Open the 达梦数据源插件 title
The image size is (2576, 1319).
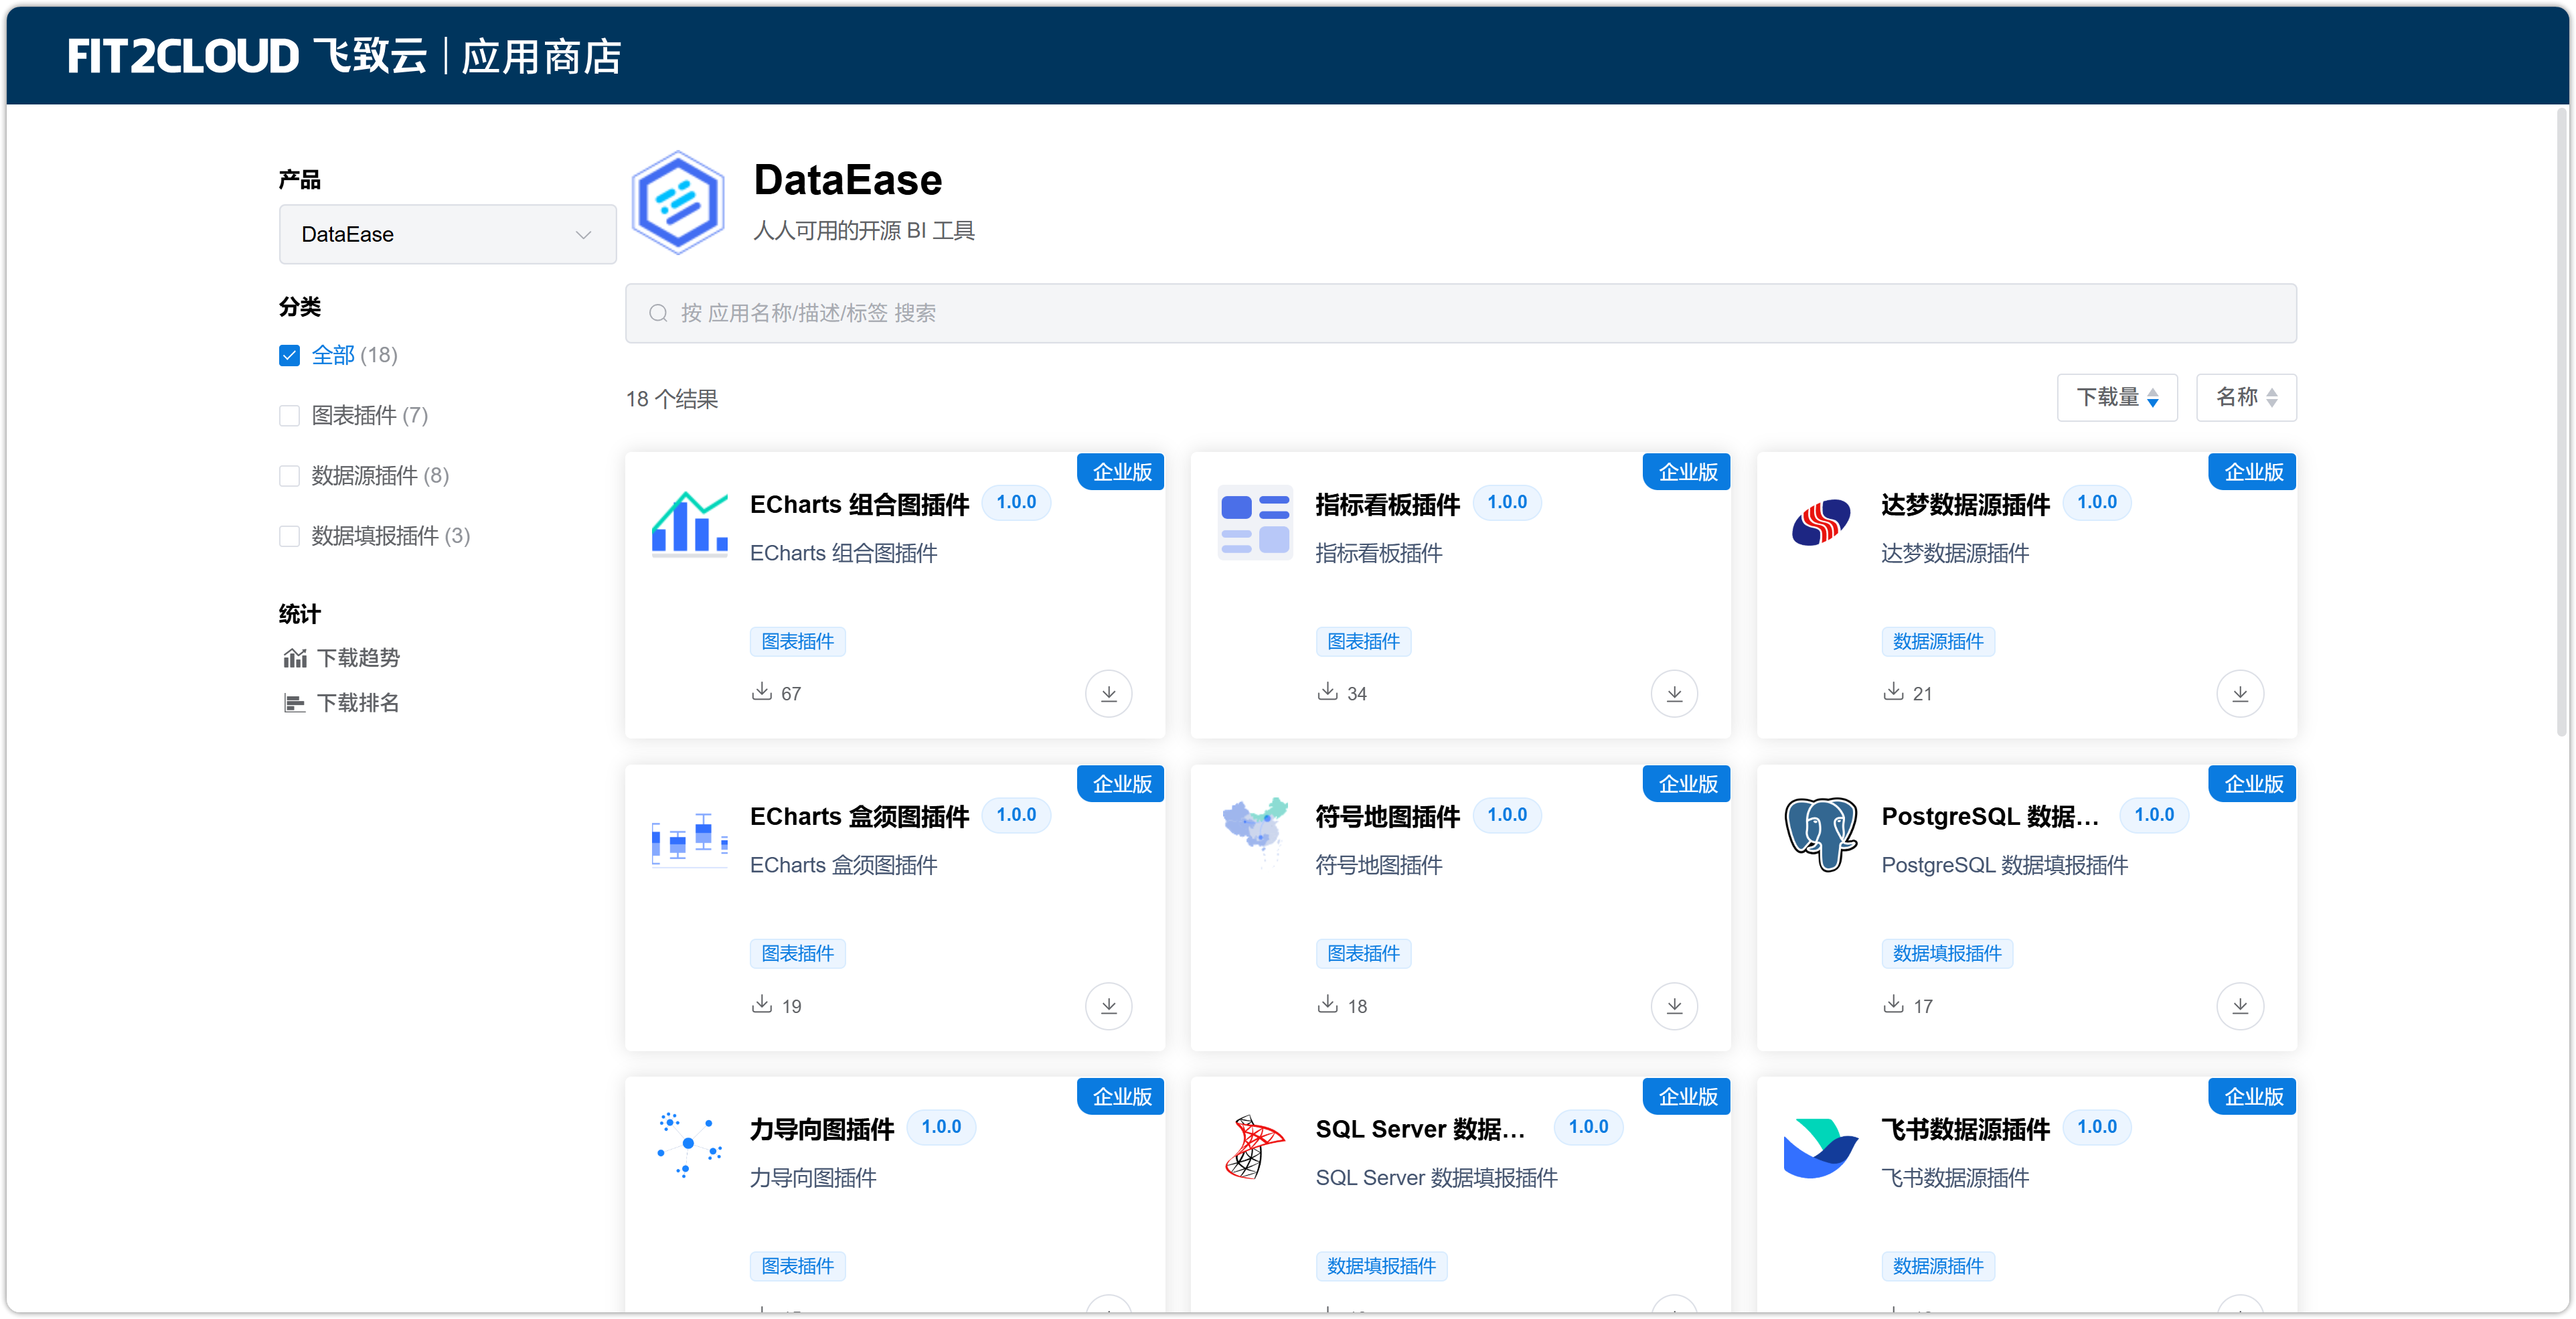pos(1965,504)
